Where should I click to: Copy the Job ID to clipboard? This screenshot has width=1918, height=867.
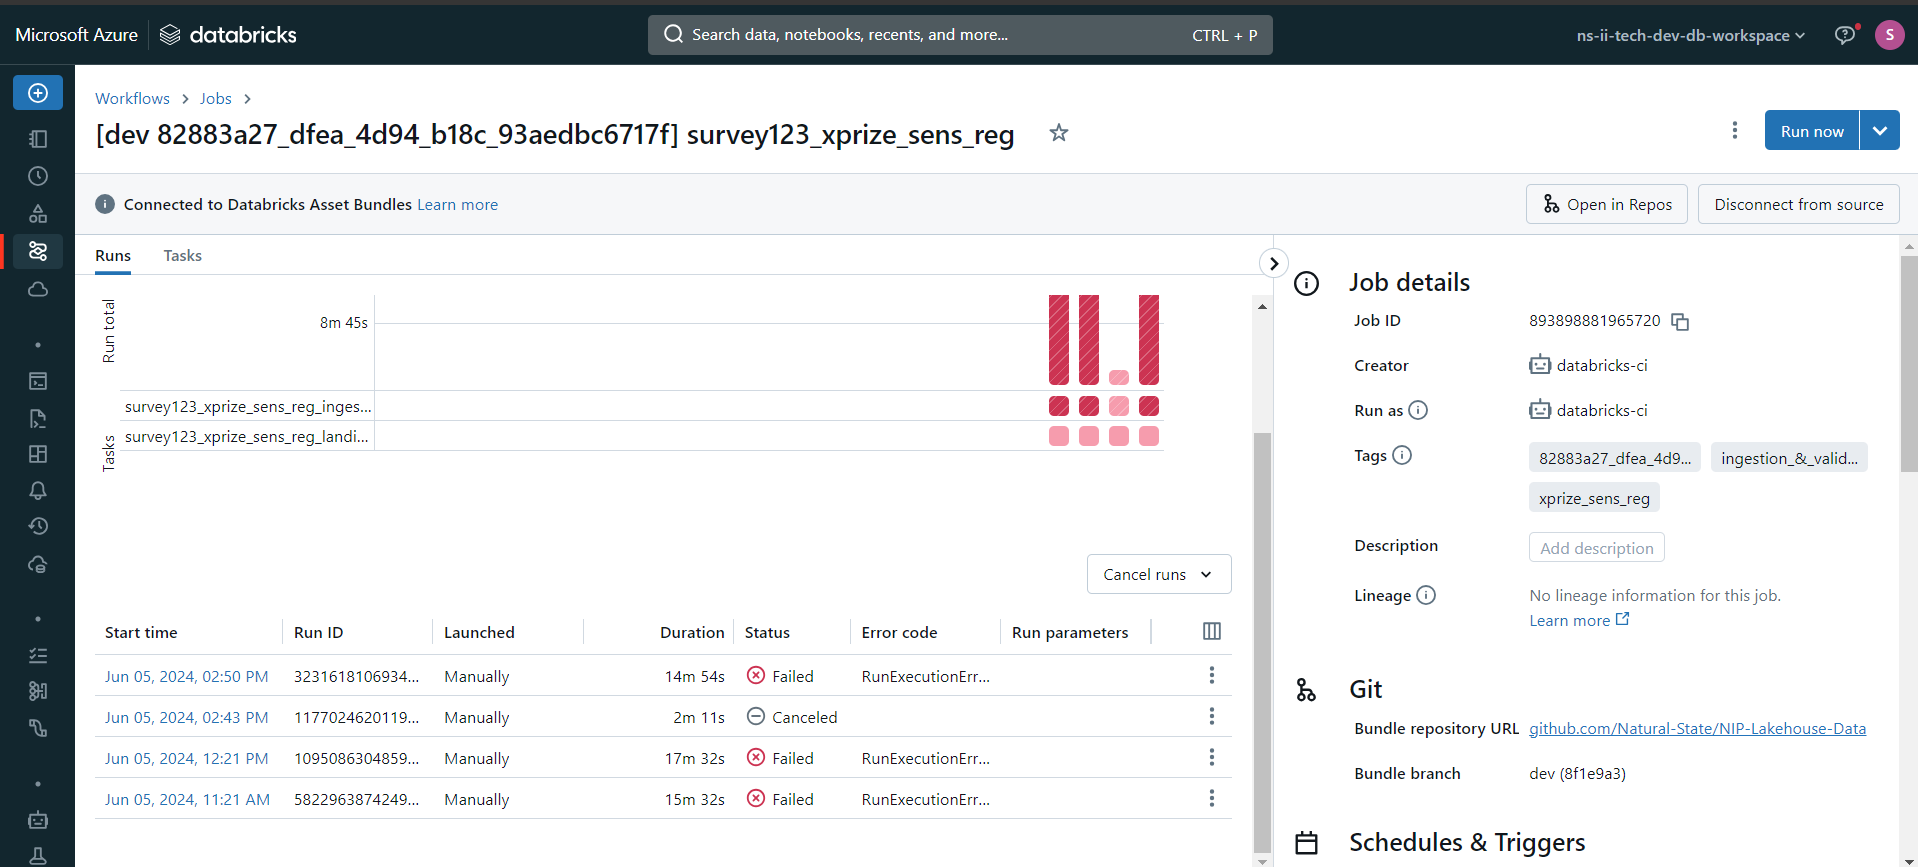coord(1680,322)
